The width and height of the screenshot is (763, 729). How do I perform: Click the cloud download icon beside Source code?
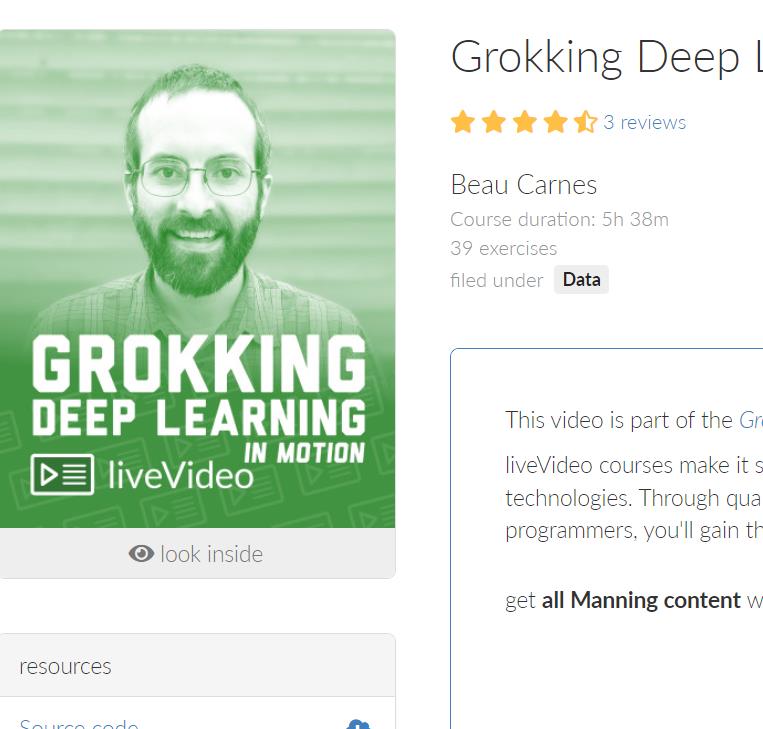(x=358, y=724)
